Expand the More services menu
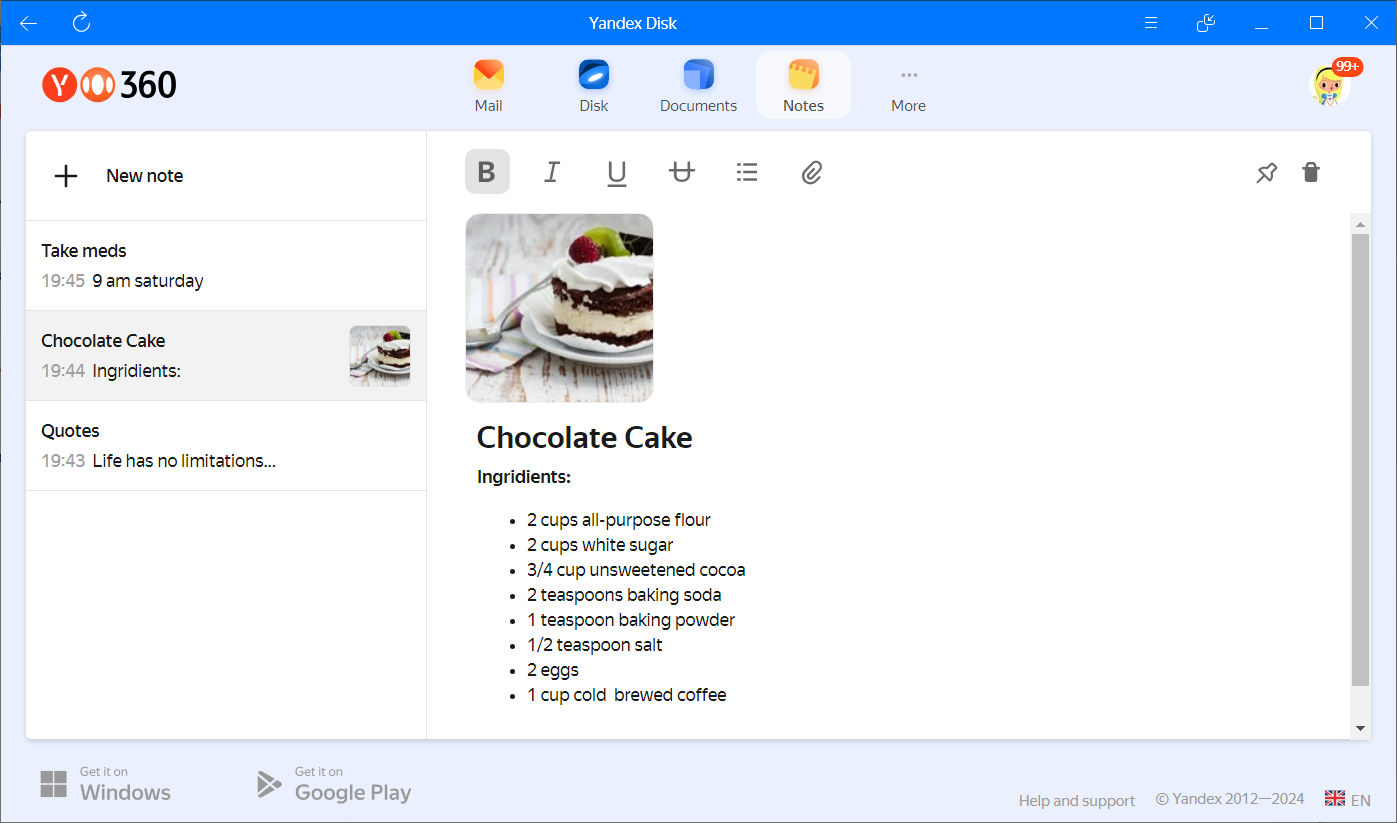This screenshot has height=823, width=1397. 908,86
